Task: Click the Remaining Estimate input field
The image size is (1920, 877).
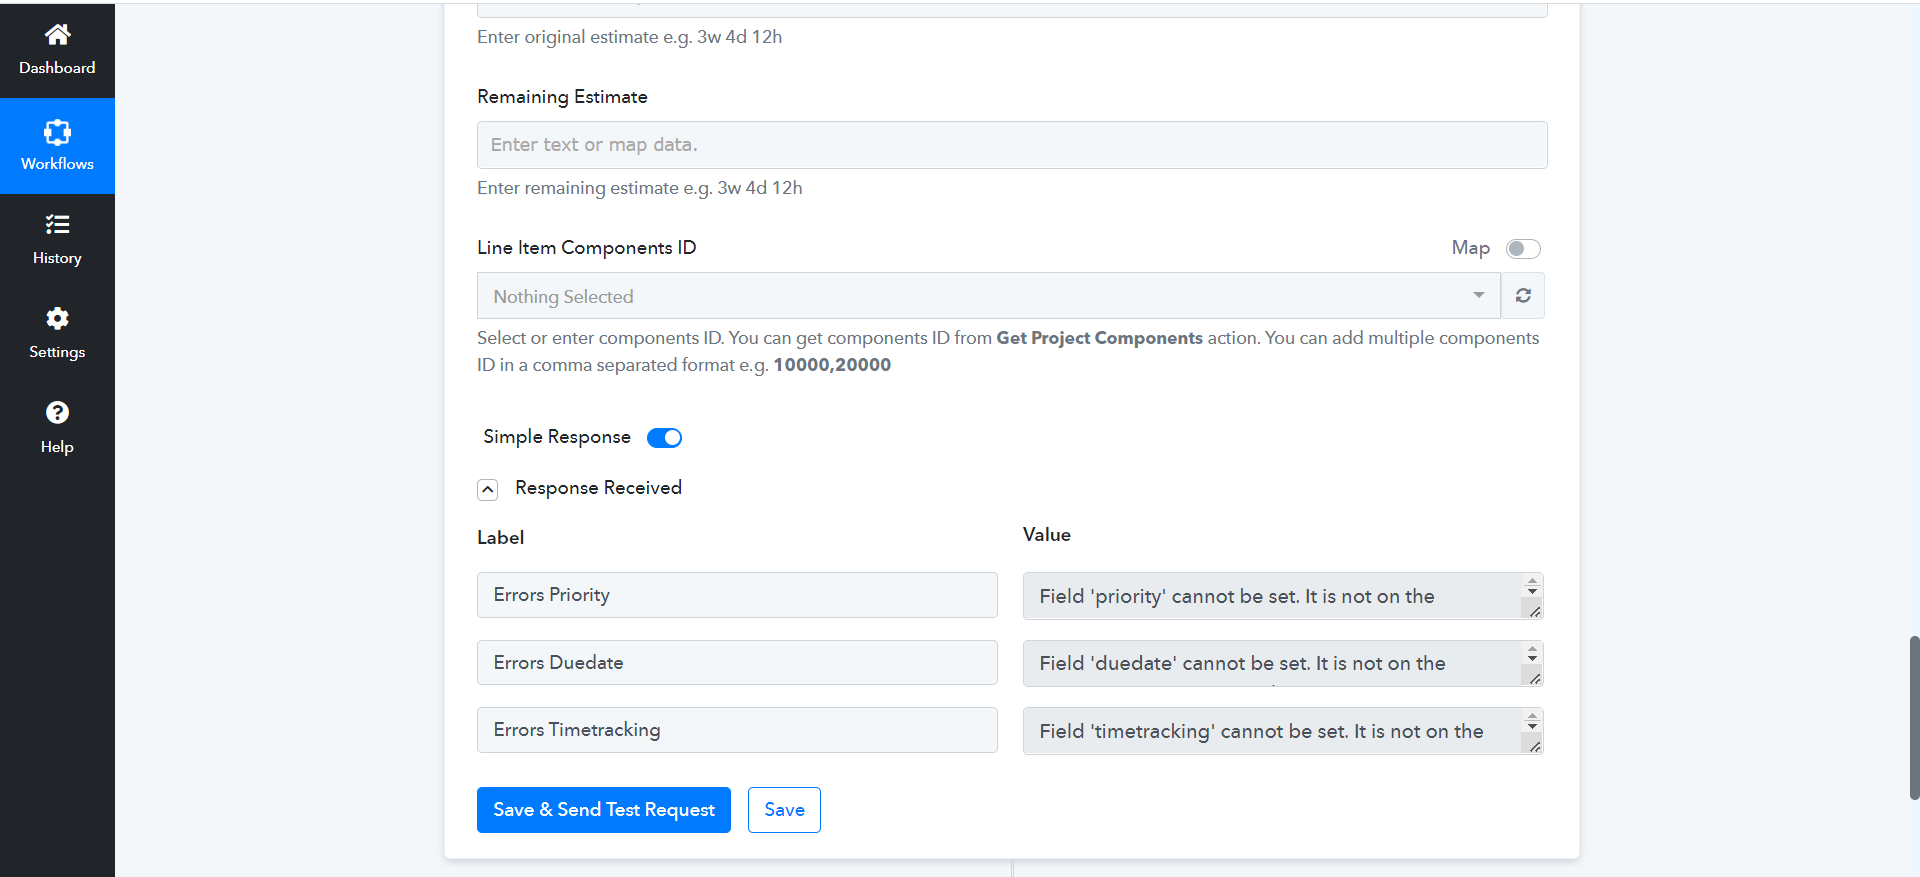Action: [x=1012, y=145]
